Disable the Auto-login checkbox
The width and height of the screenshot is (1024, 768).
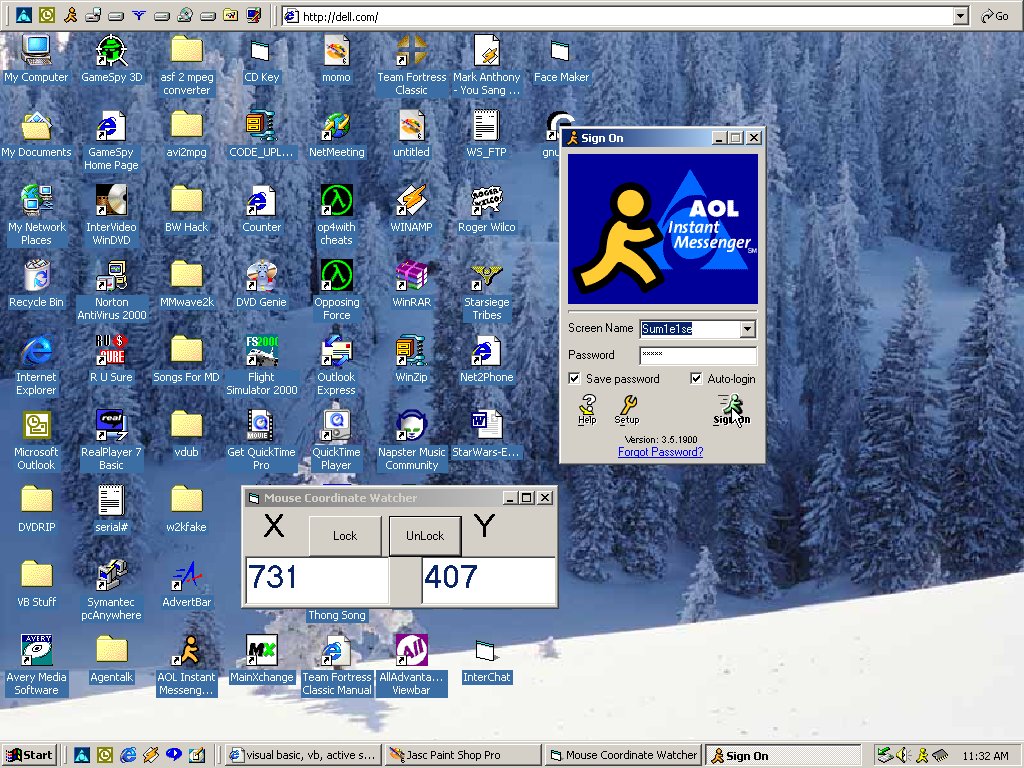[x=697, y=379]
